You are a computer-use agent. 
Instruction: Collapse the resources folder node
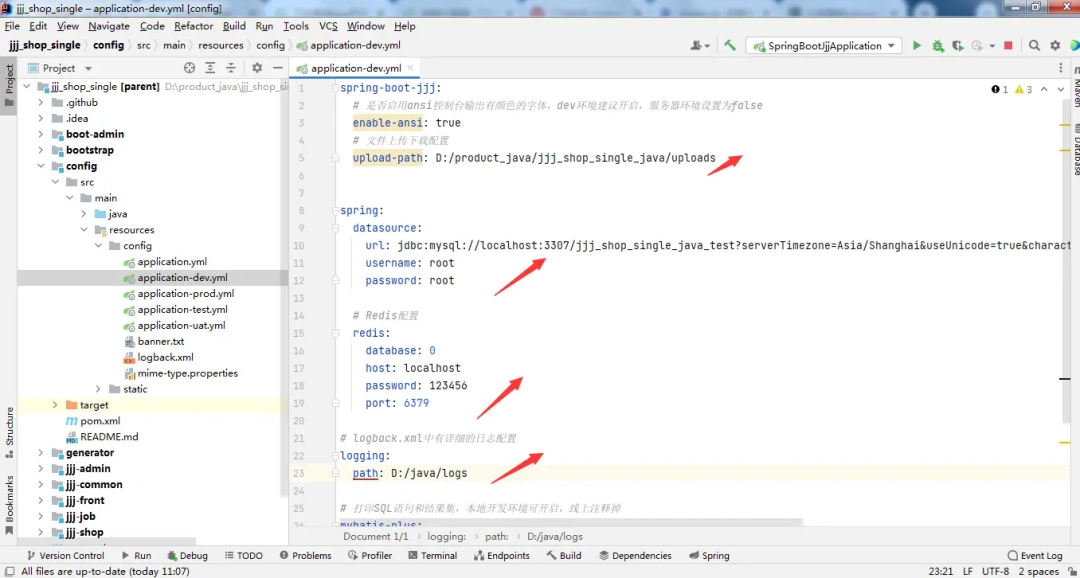tap(84, 230)
